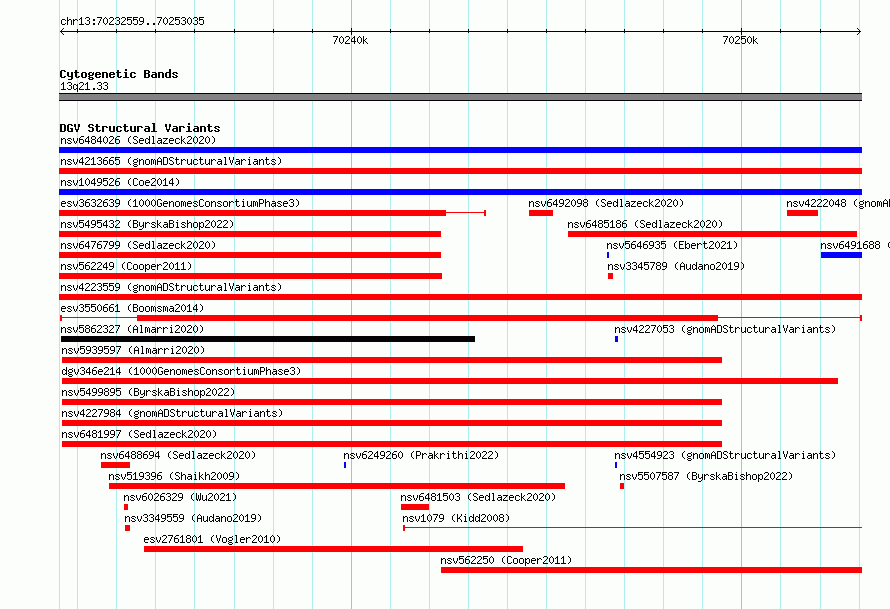The image size is (890, 609).
Task: Click nsv6481997 (Sedlazeck2020) label
Action: click(139, 434)
